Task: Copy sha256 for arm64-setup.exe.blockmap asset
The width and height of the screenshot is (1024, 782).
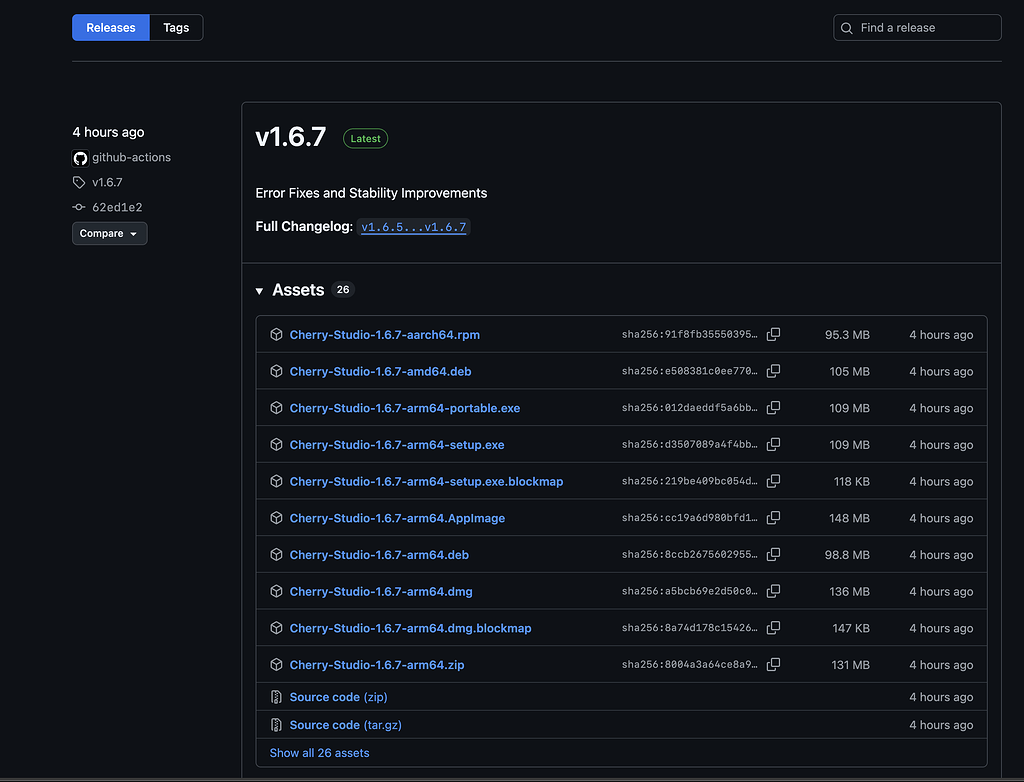Action: [773, 481]
